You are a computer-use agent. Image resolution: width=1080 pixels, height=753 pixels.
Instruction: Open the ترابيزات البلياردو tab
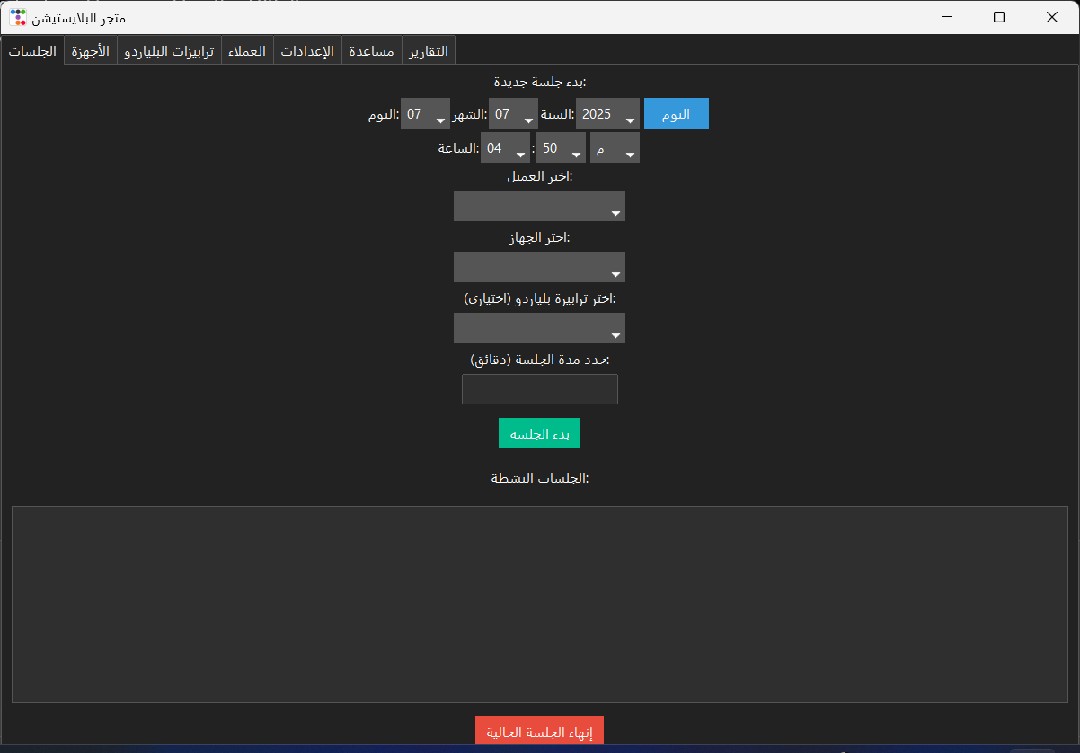pos(169,51)
